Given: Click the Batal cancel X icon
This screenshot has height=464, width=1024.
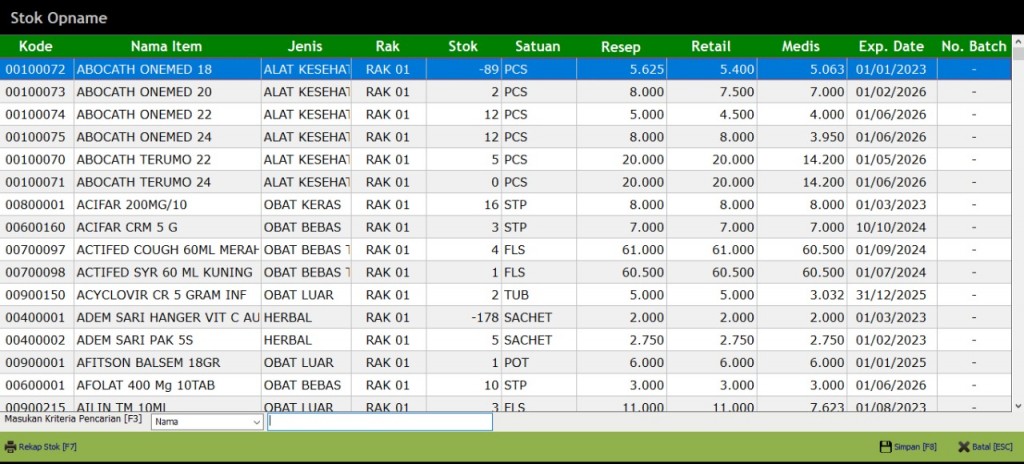Looking at the screenshot, I should click(x=963, y=447).
